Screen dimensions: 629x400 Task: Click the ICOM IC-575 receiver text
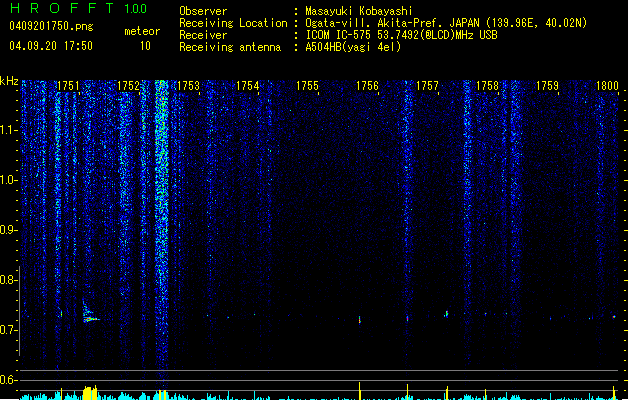[401, 35]
